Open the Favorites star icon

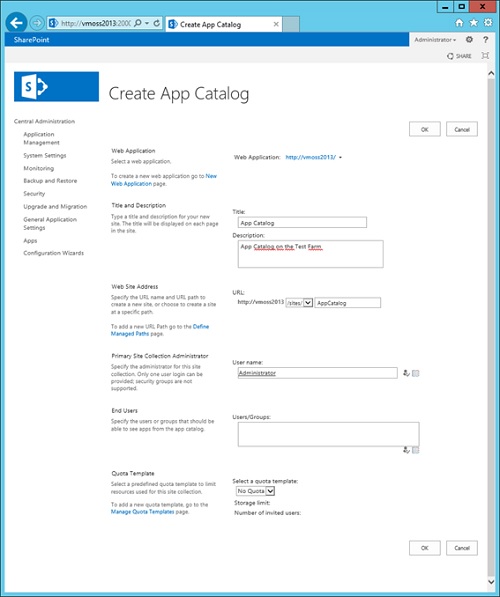tap(474, 23)
